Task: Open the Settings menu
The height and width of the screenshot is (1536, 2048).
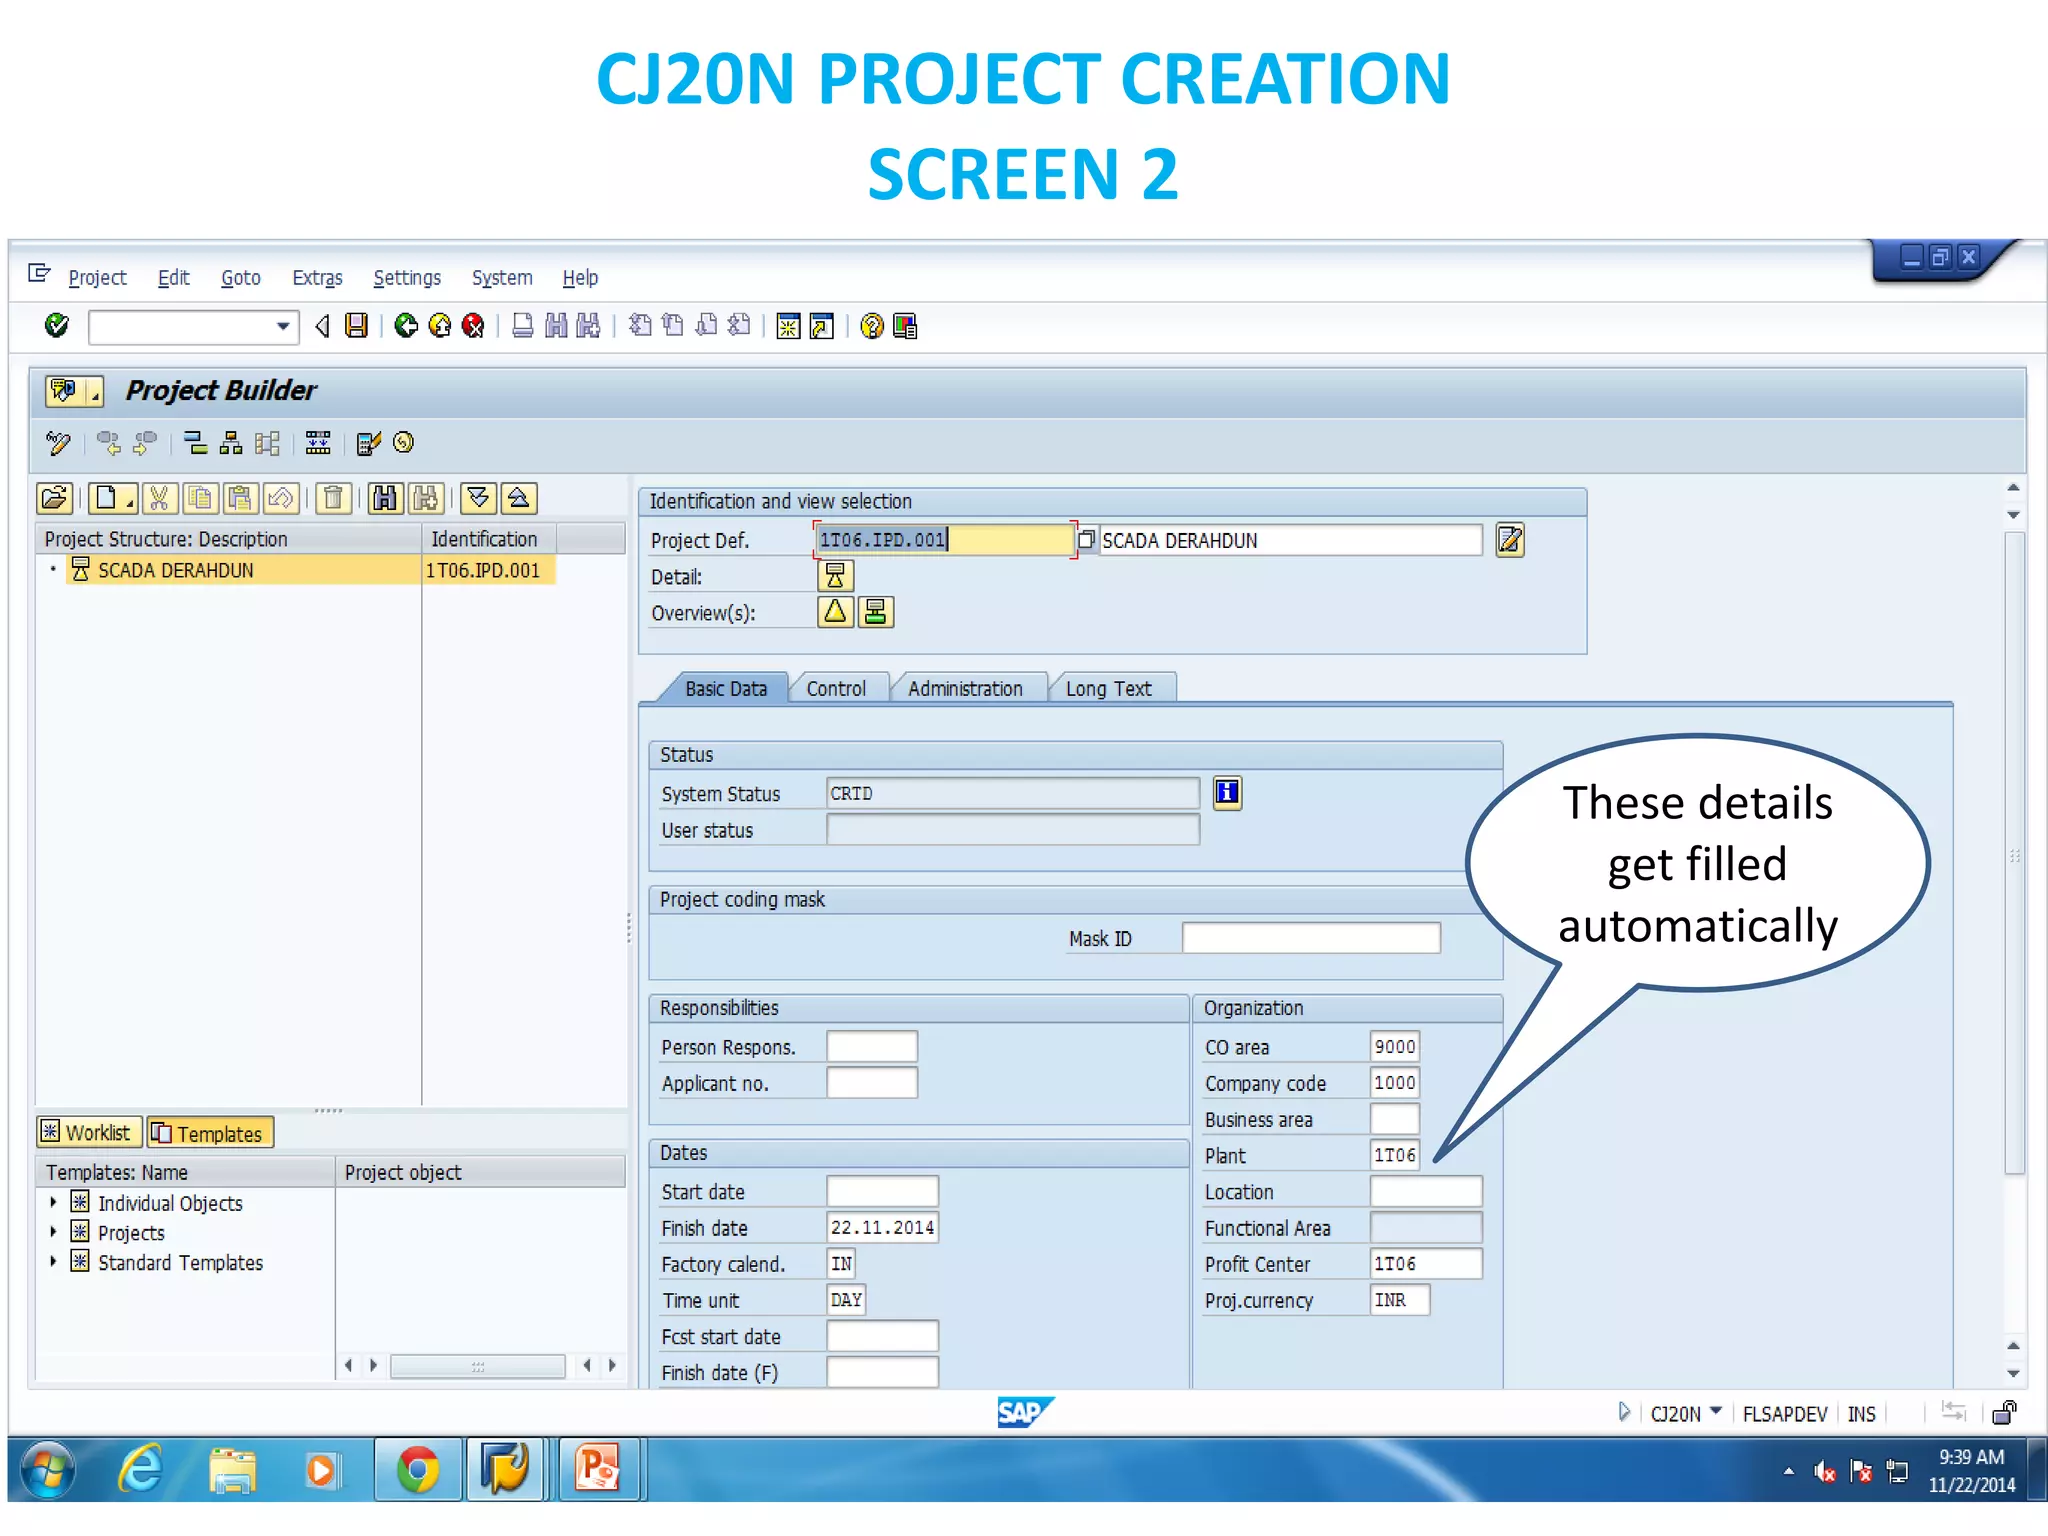Action: point(406,278)
